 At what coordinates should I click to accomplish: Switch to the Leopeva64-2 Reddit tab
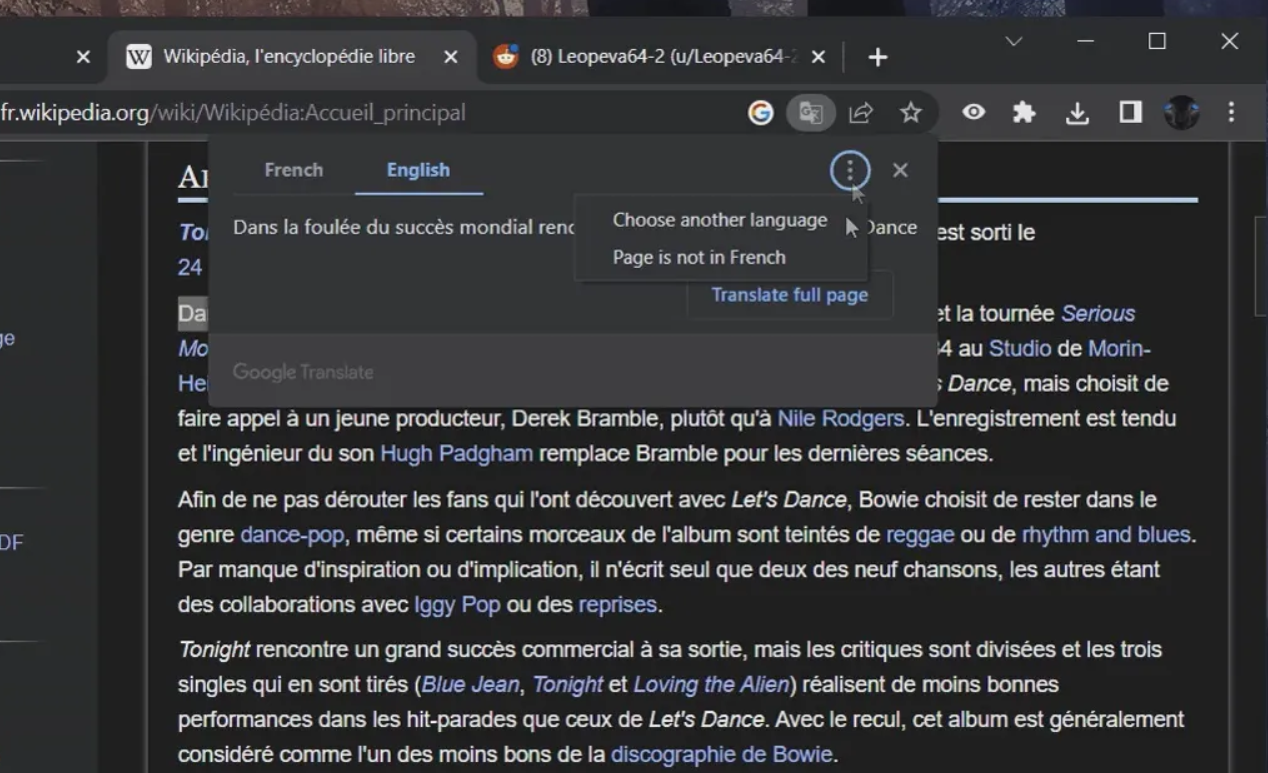[660, 57]
